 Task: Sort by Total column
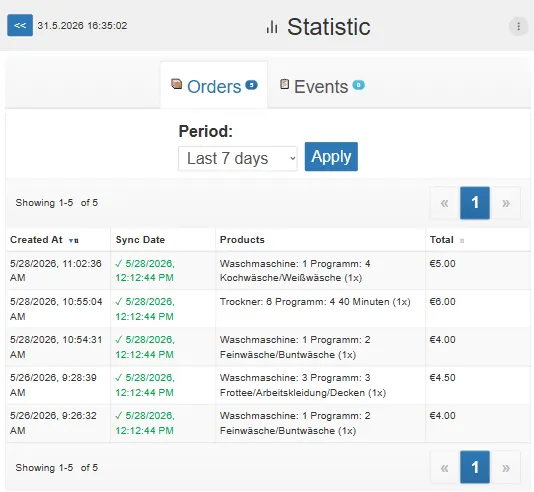tap(477, 240)
